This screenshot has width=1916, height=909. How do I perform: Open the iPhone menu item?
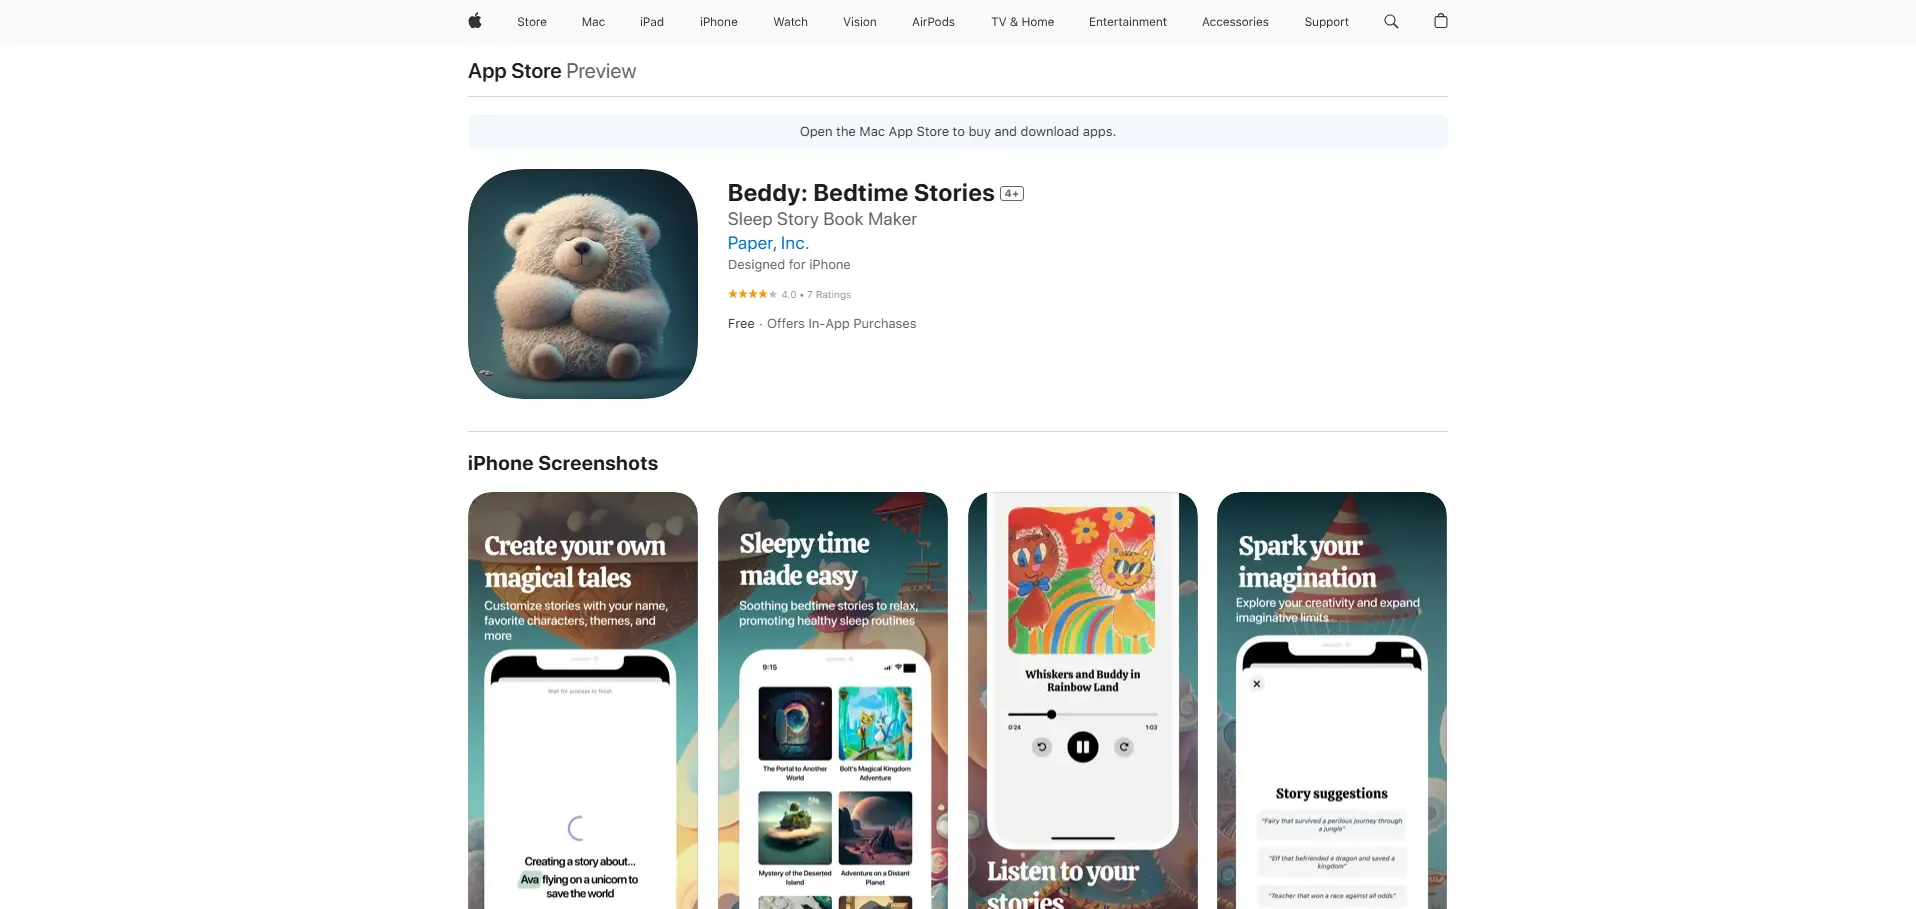pos(718,22)
